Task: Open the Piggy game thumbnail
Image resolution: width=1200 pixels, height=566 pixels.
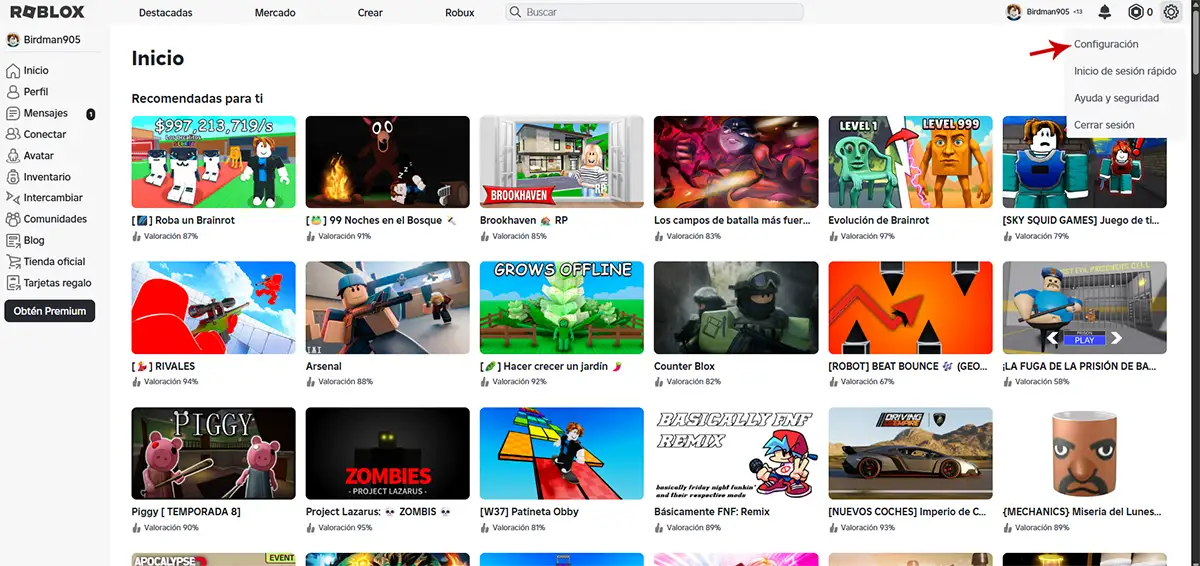Action: pos(213,453)
